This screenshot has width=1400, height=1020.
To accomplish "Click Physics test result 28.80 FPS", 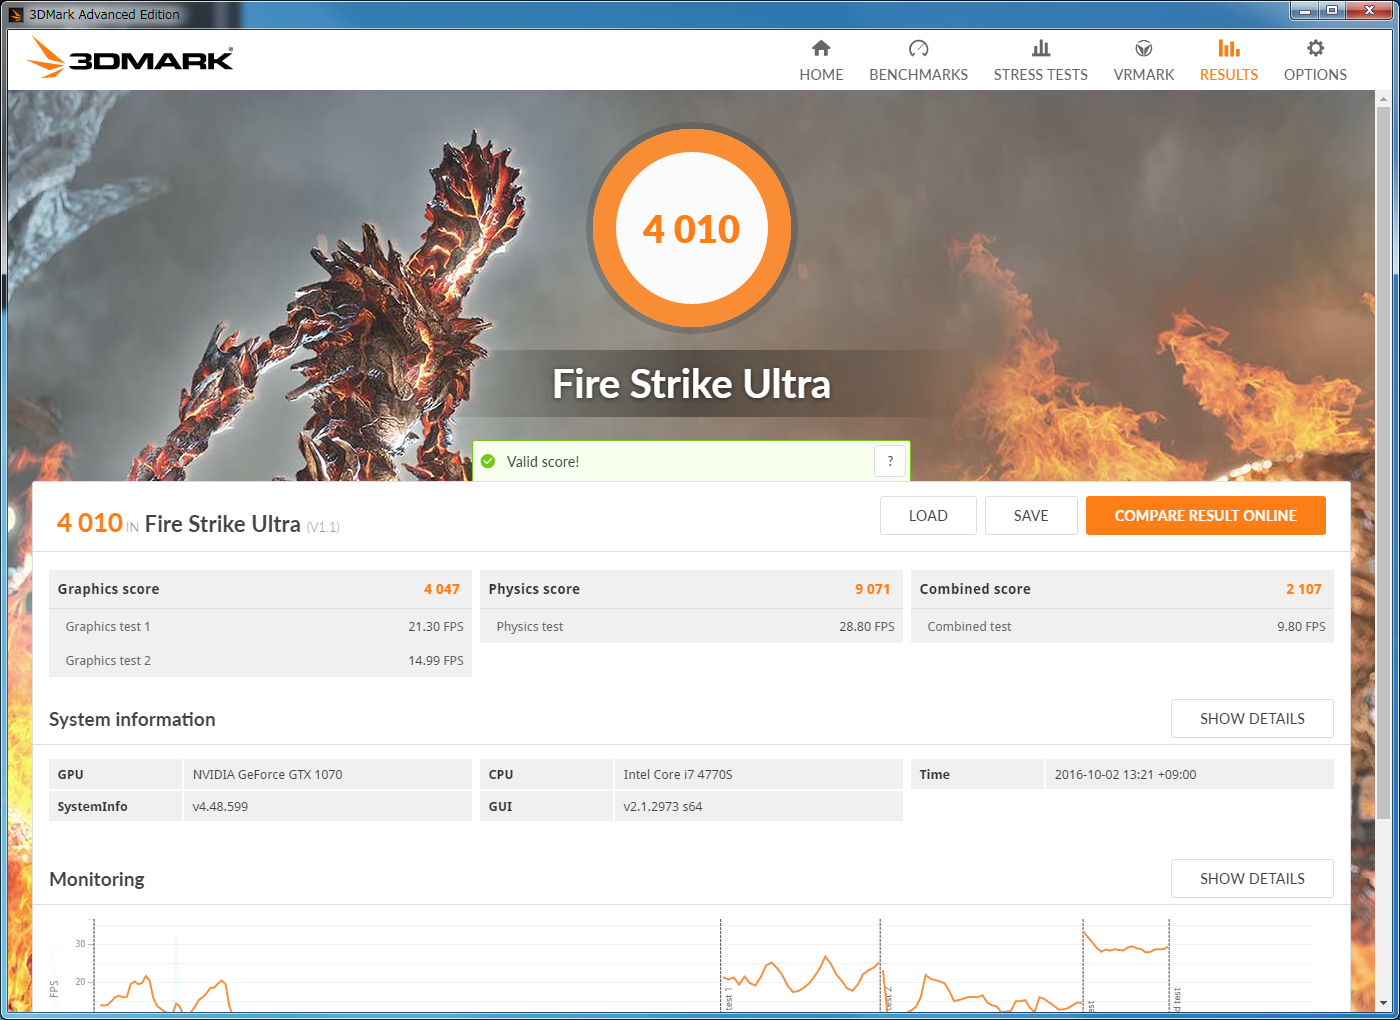I will (x=867, y=627).
